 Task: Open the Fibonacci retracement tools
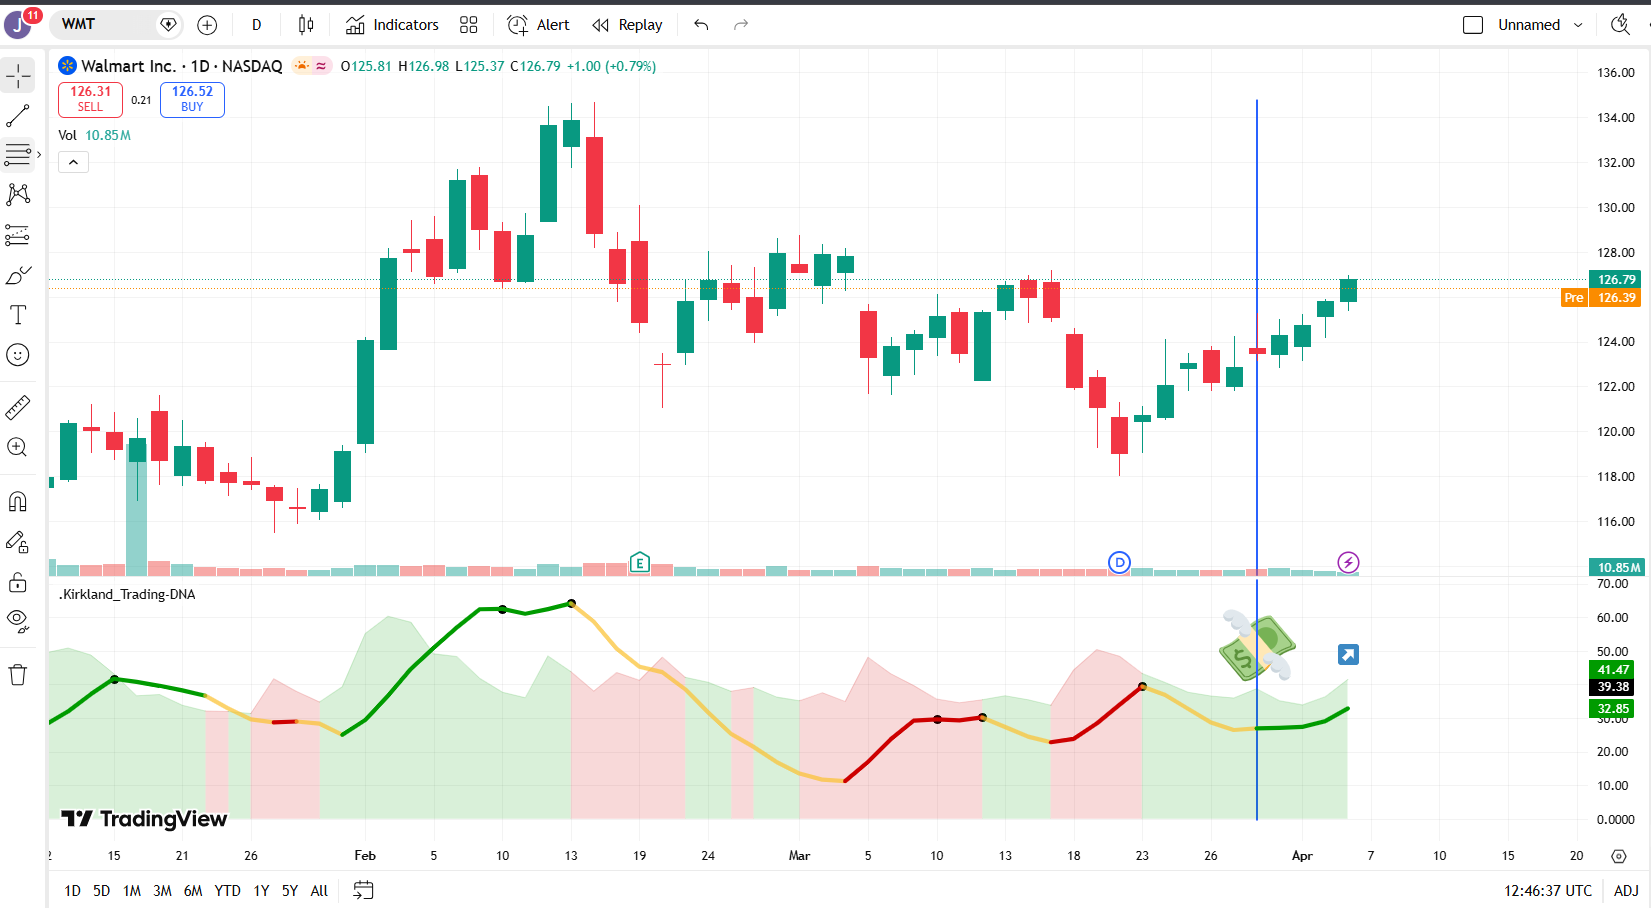click(x=18, y=155)
